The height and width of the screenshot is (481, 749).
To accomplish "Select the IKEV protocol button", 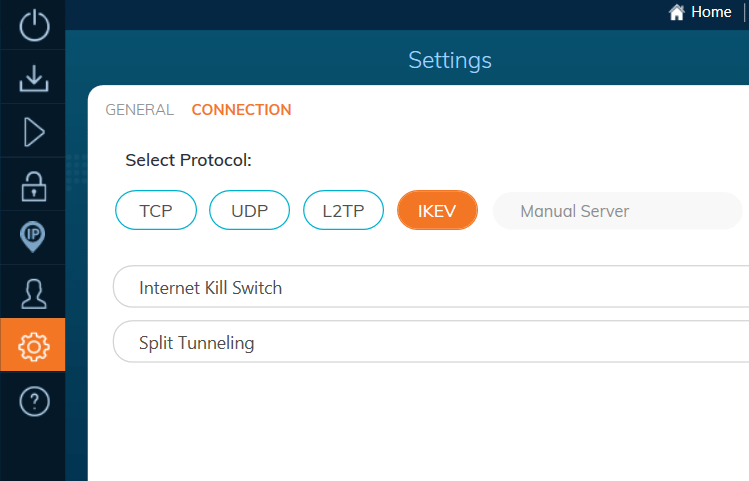I will 437,210.
